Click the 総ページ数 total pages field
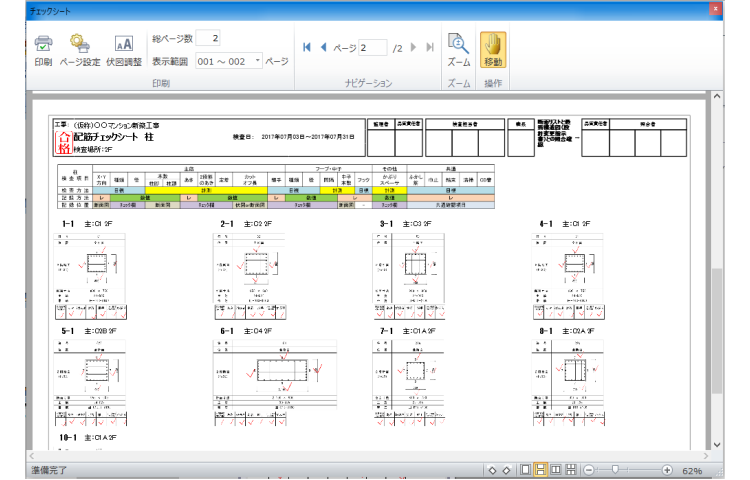Image resolution: width=750 pixels, height=480 pixels. pyautogui.click(x=208, y=38)
